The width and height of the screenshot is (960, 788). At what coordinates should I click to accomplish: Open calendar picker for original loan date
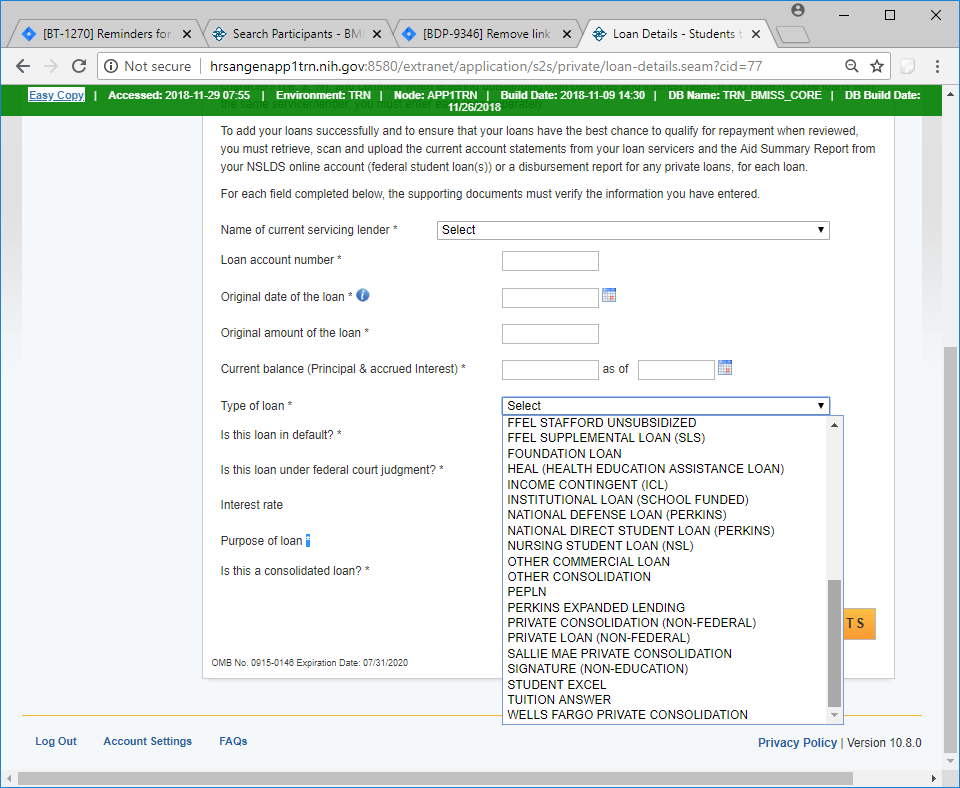pos(609,295)
